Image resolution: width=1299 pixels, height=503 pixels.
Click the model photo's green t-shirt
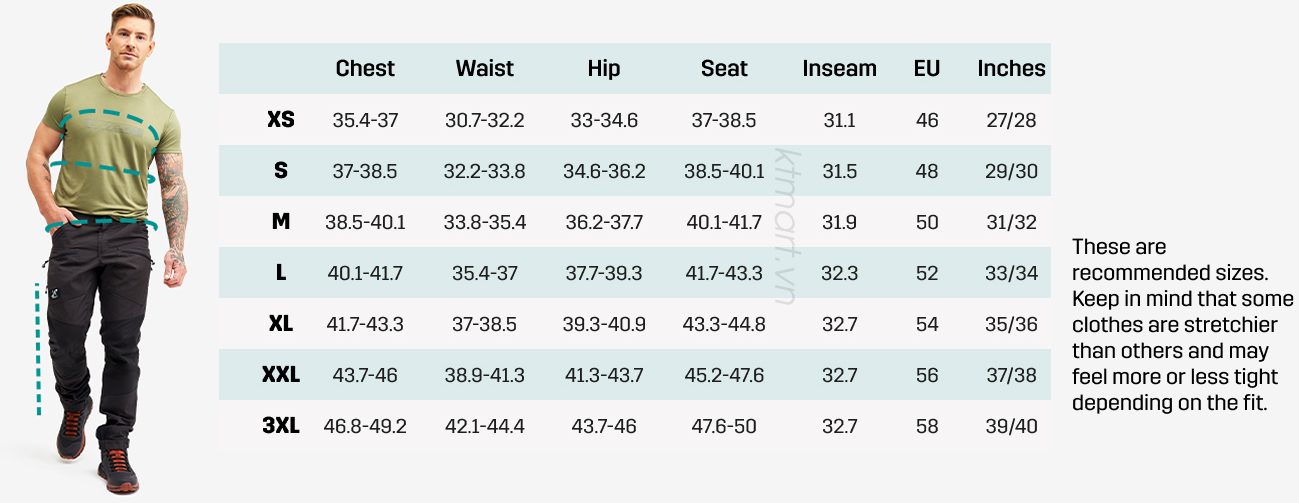click(x=108, y=150)
